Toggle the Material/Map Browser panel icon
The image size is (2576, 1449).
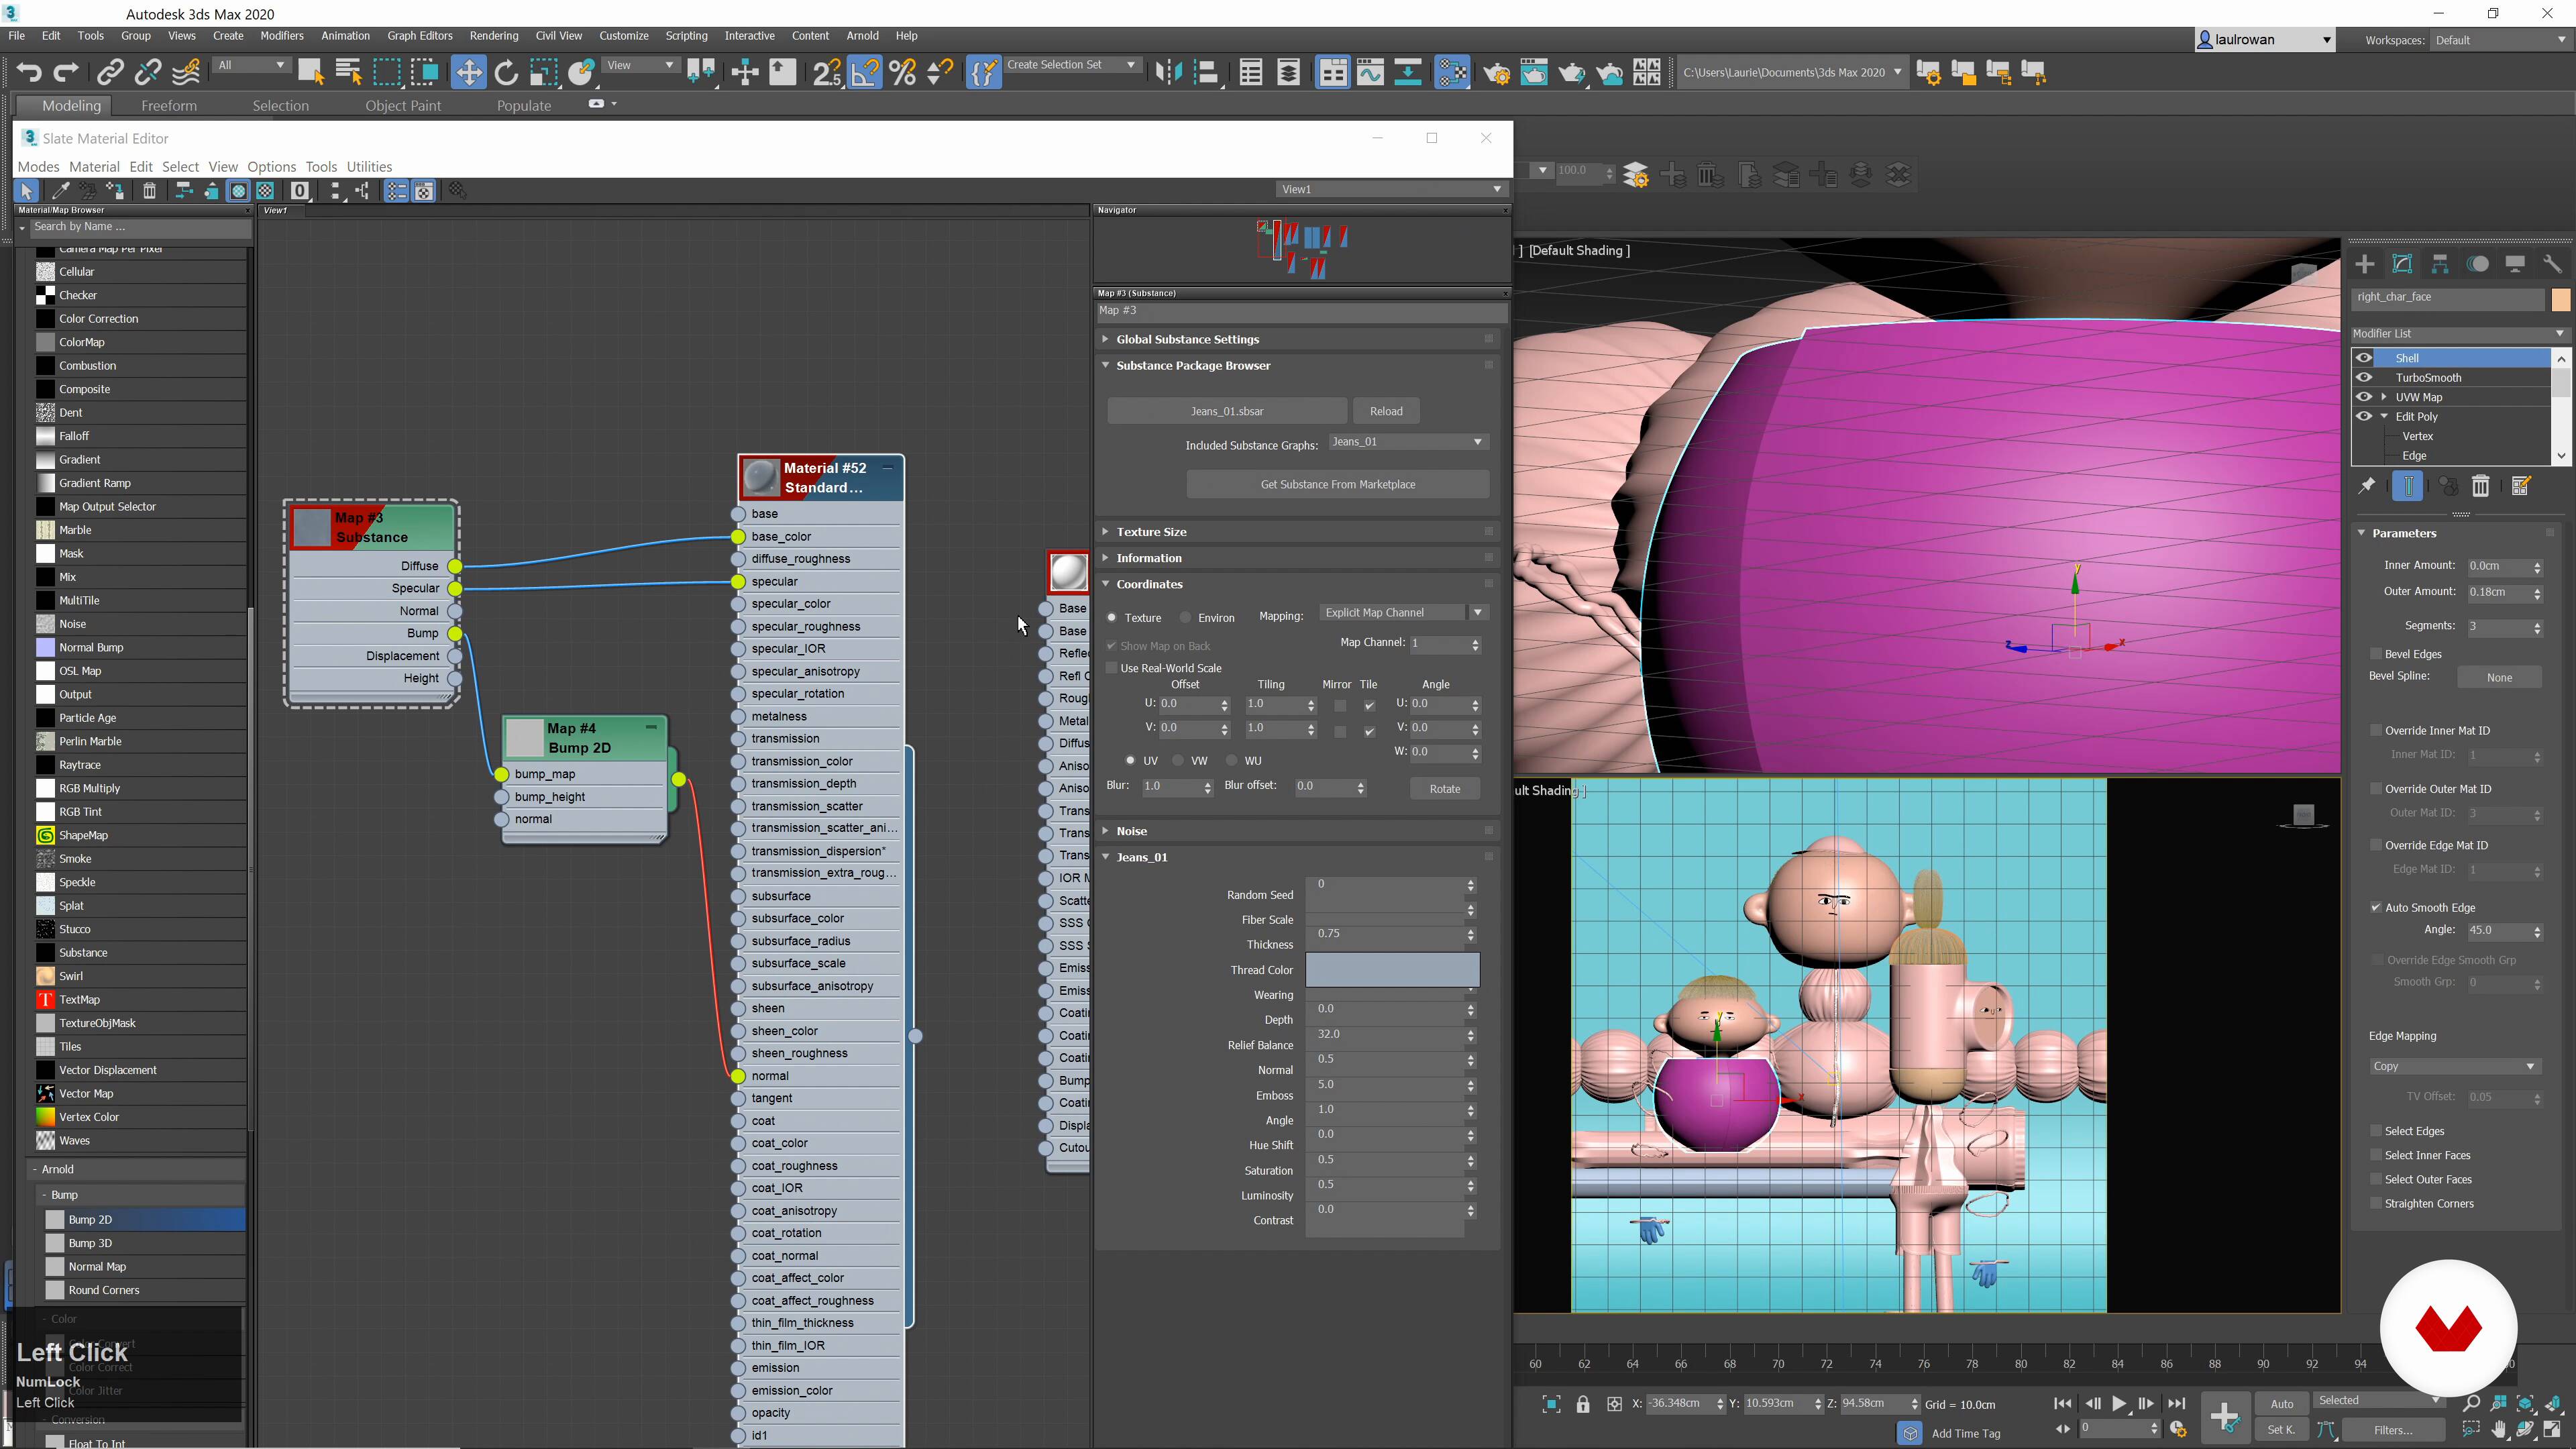(x=397, y=191)
